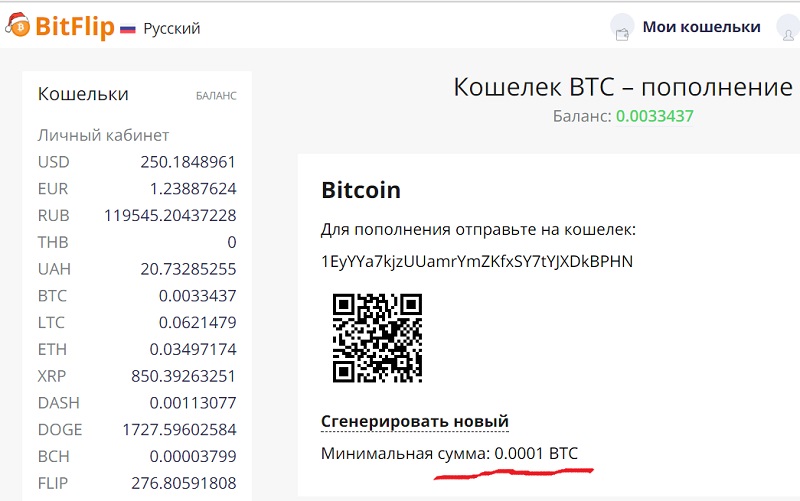Click the user profile avatar icon
800x501 pixels.
pos(788,28)
